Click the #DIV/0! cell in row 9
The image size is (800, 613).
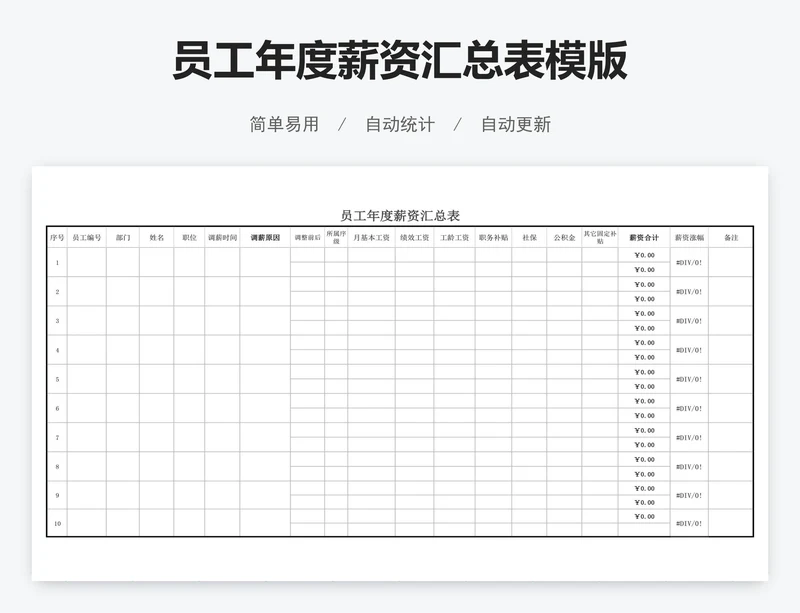689,495
